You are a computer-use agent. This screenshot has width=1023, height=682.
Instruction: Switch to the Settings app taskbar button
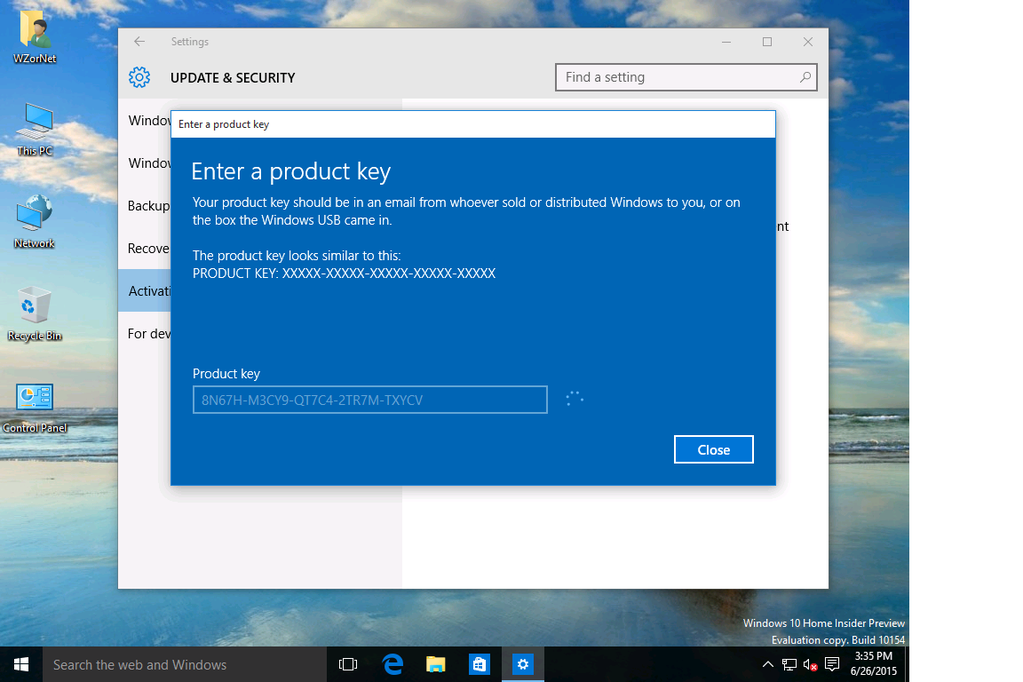click(523, 664)
